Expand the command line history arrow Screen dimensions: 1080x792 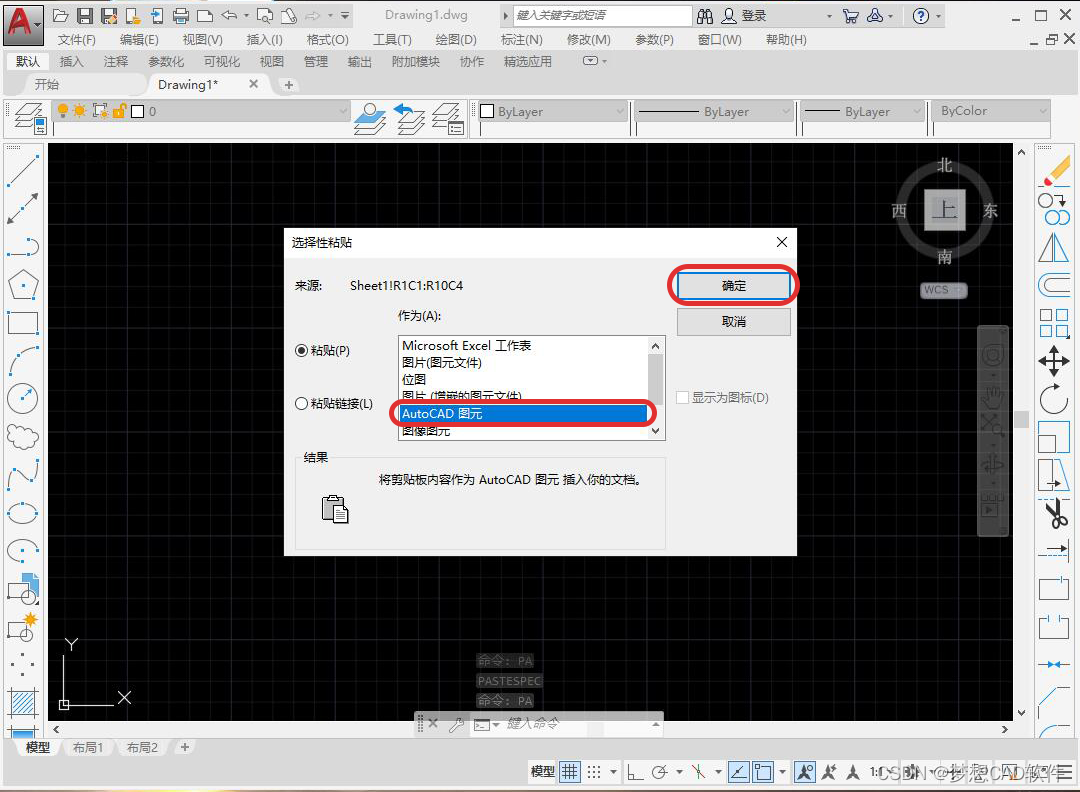[656, 724]
